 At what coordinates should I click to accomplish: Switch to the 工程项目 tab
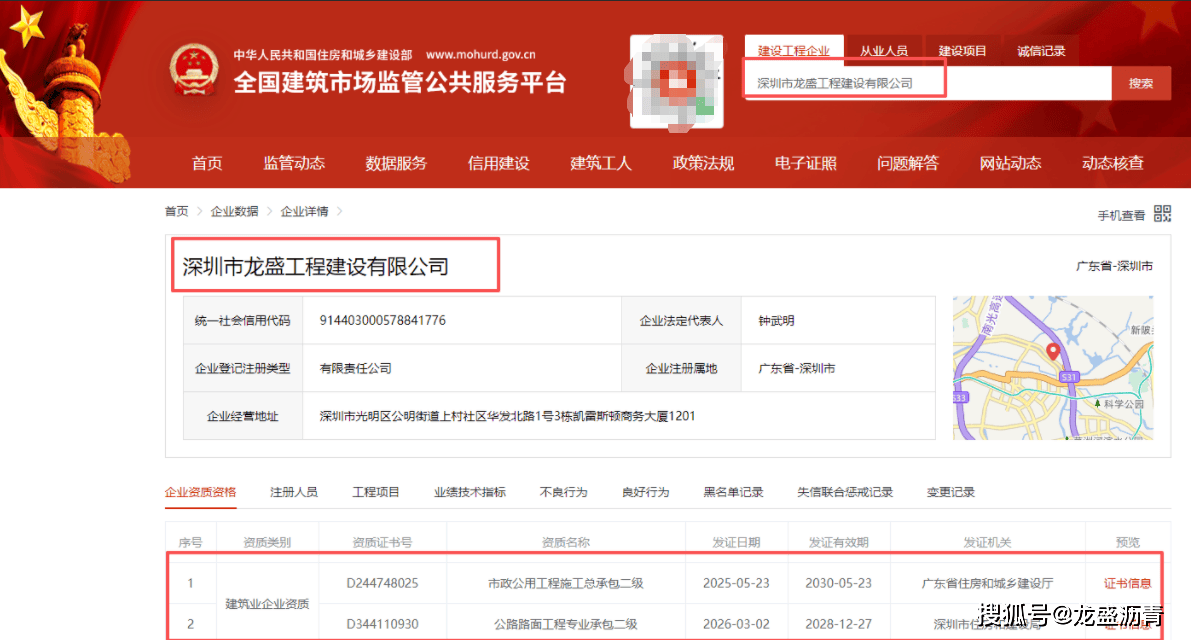pos(375,492)
